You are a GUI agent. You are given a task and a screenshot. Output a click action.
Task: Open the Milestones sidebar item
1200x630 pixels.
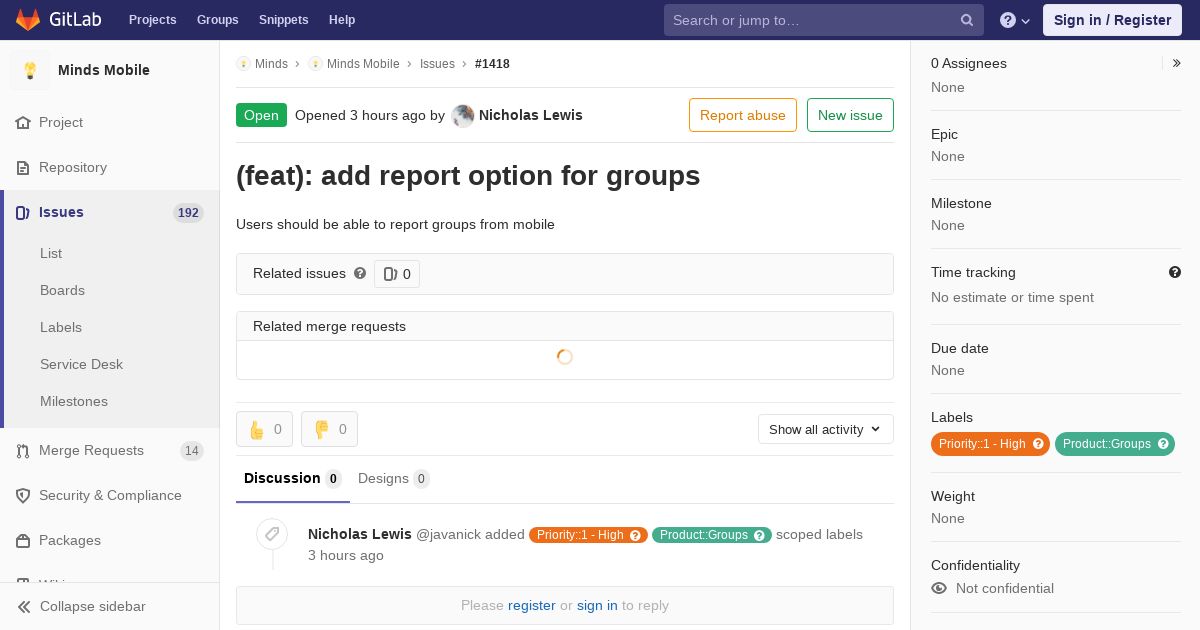pyautogui.click(x=74, y=401)
